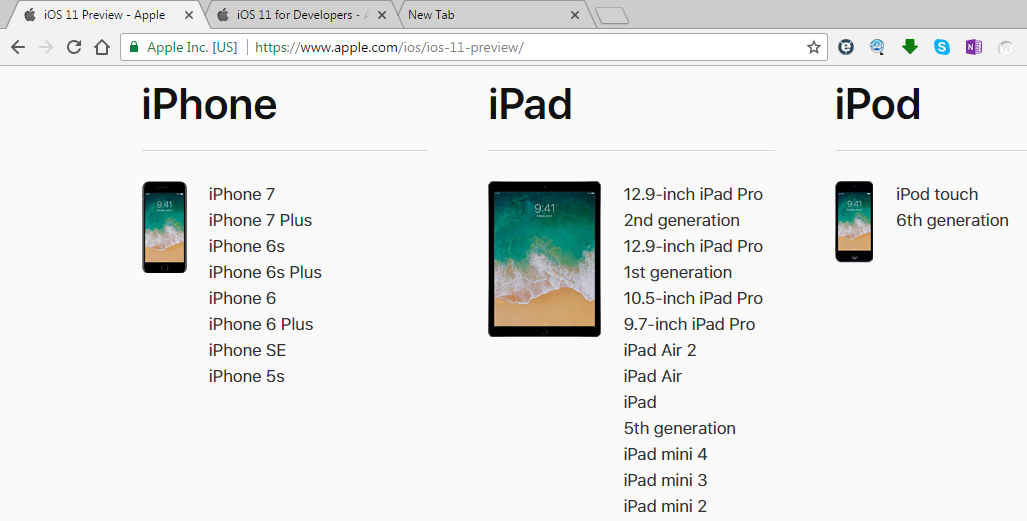Close the New Tab tab

point(574,14)
